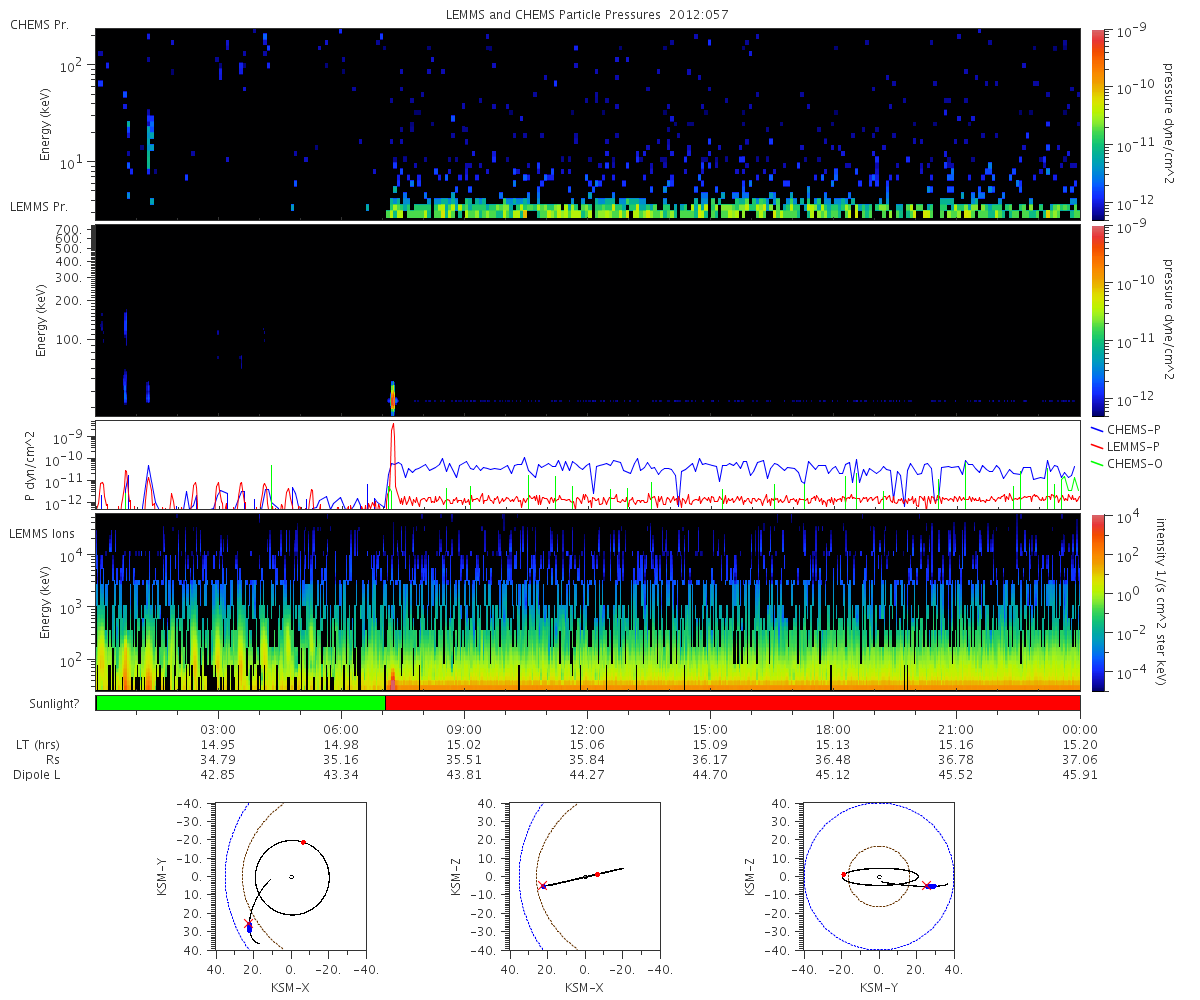Click the bright spot in the LEMMS Pr. spectrogram

click(x=393, y=398)
